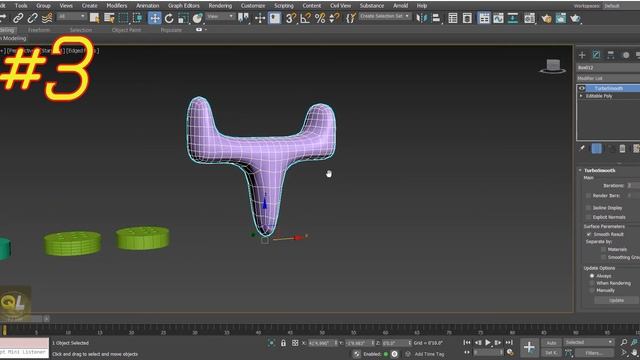Click the Bind to Space Warp icon
The height and width of the screenshot is (360, 640).
(47, 18)
